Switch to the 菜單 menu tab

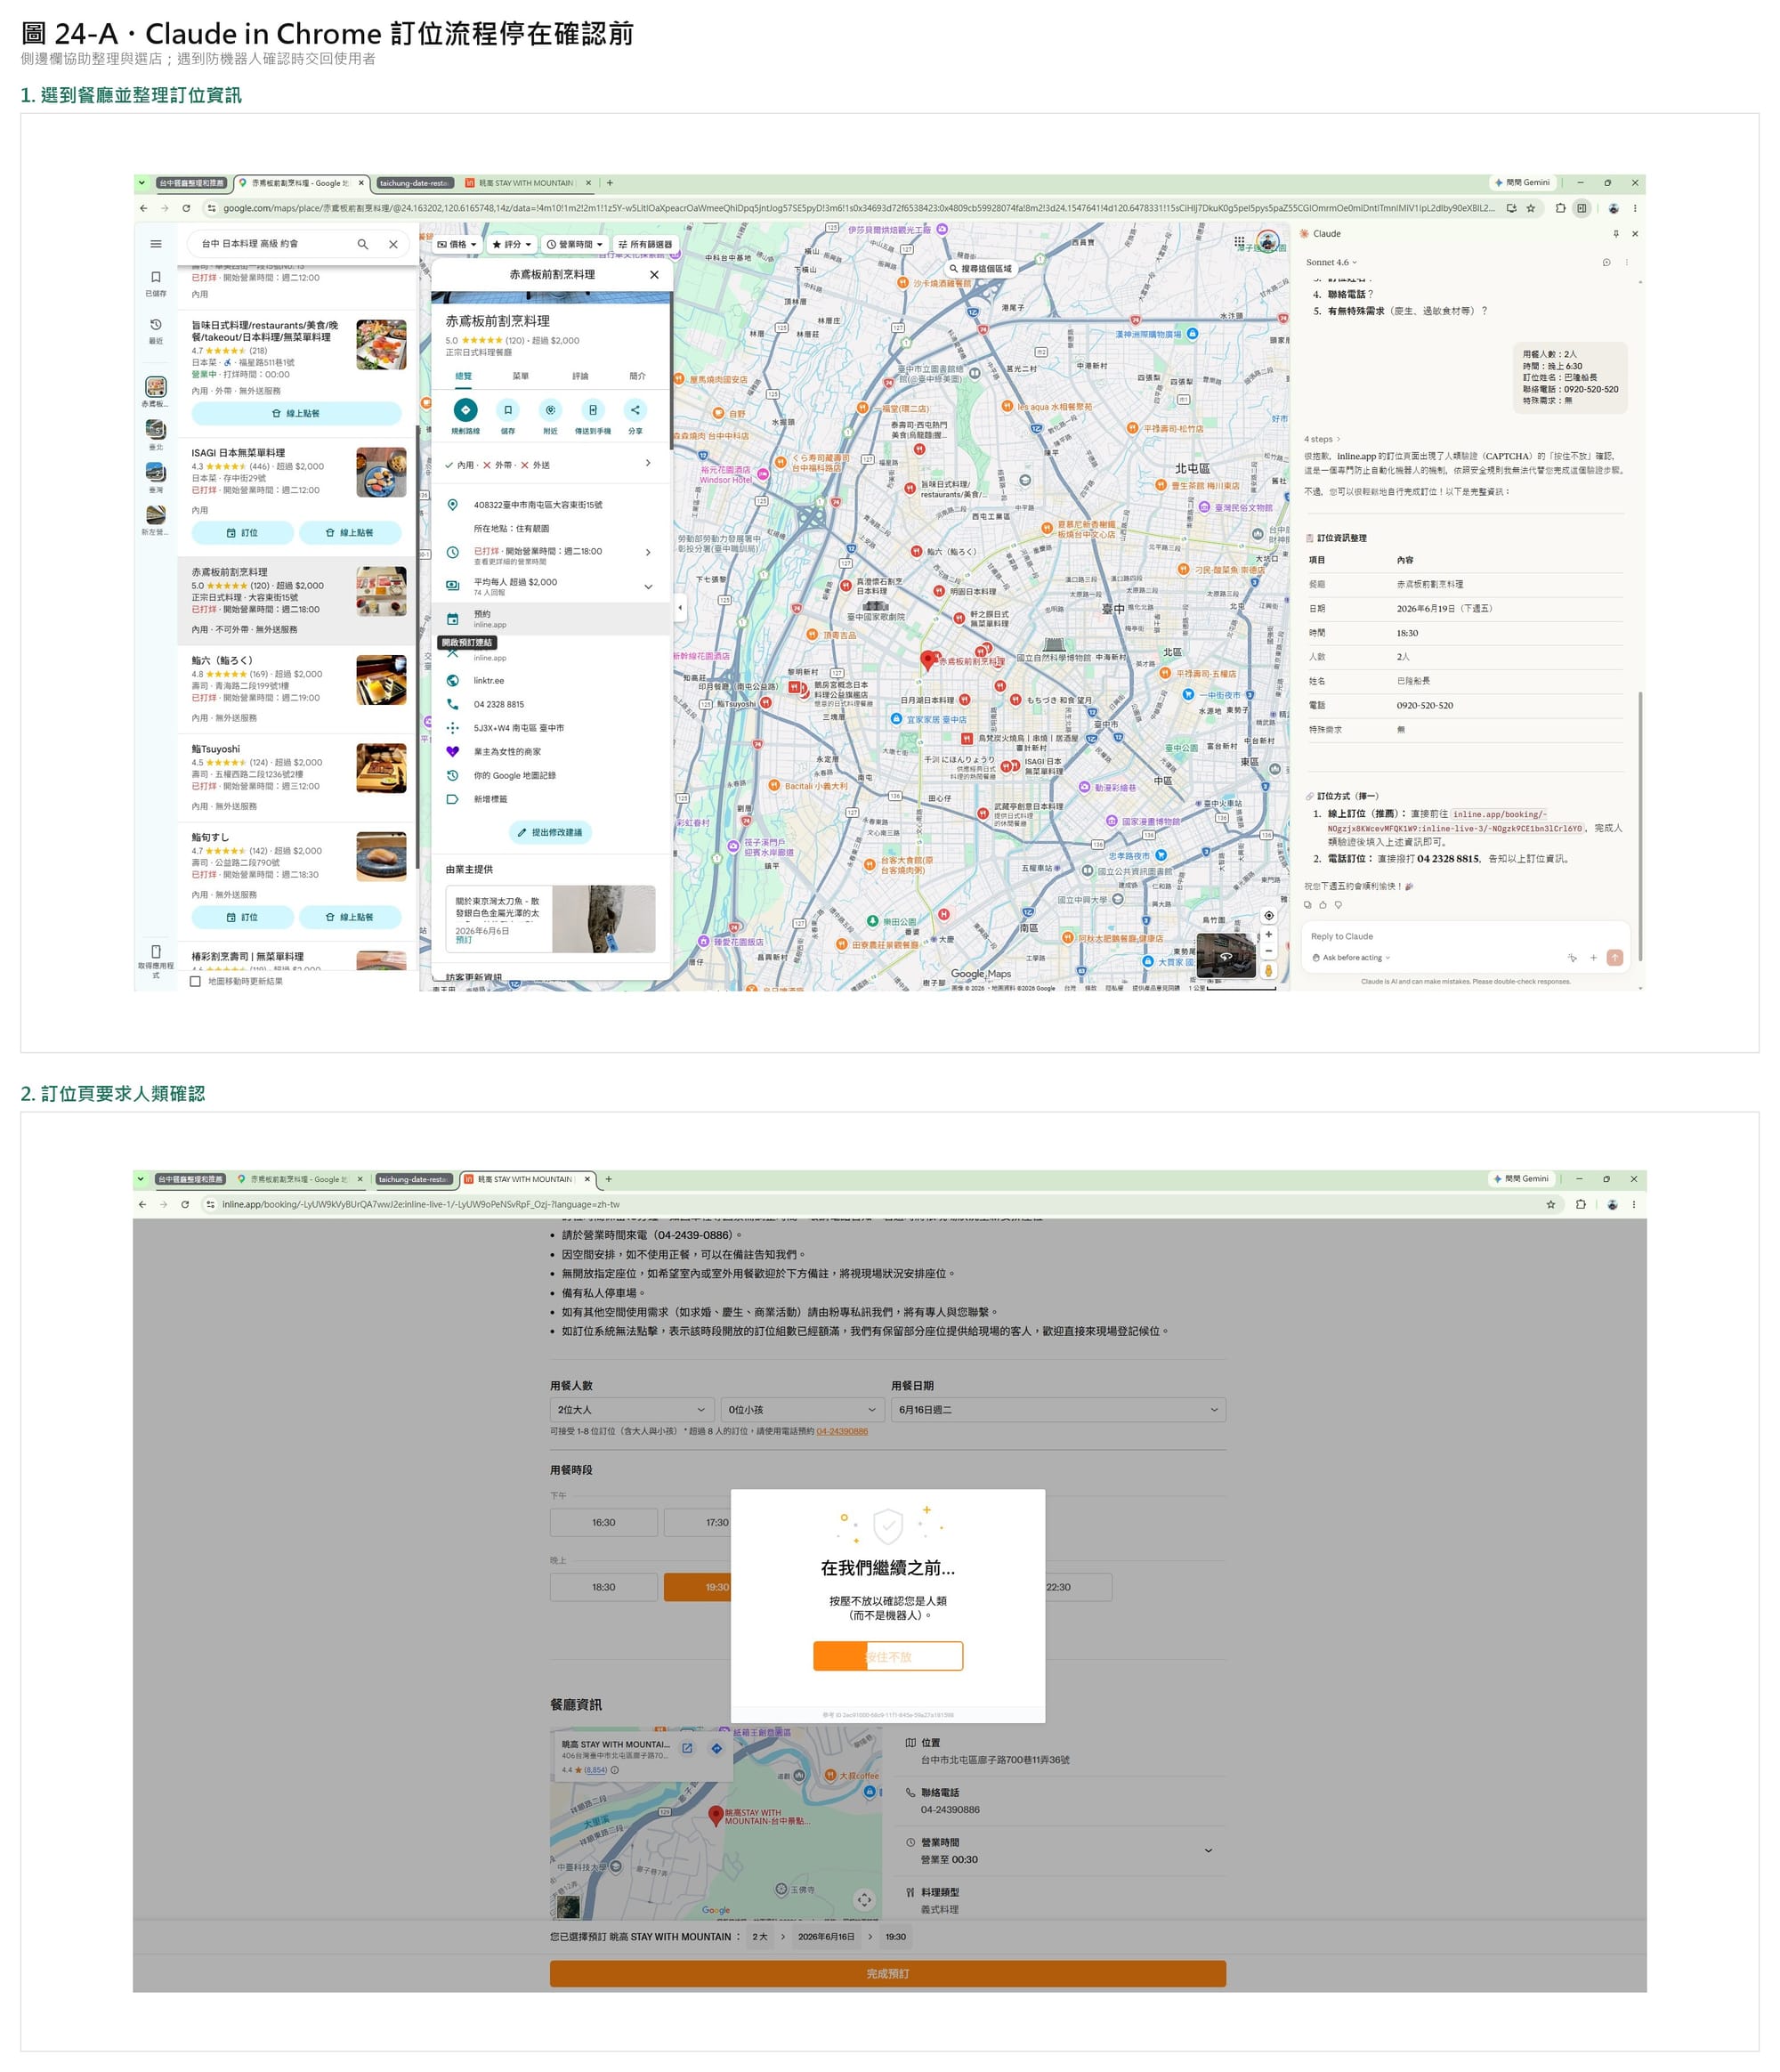tap(521, 376)
